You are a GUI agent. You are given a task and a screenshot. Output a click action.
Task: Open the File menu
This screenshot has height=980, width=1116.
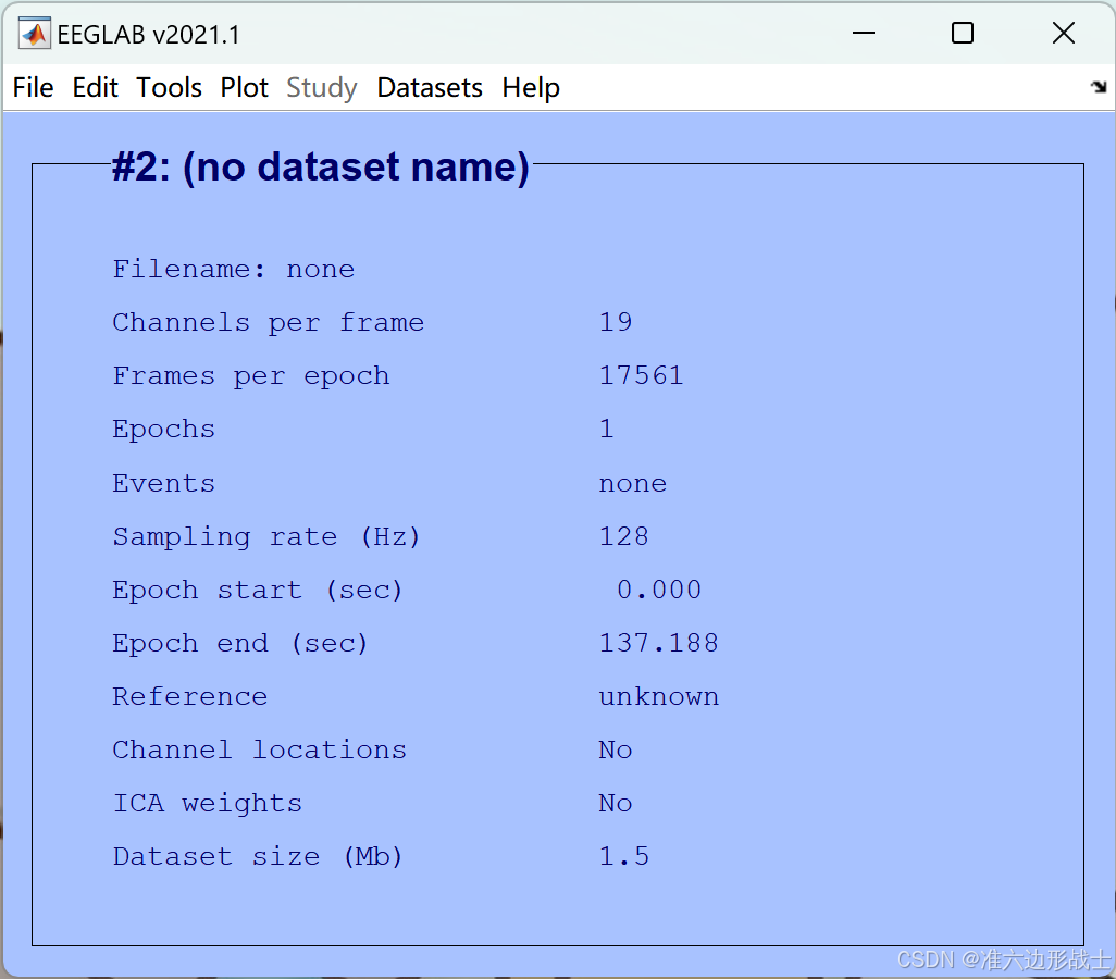(33, 88)
